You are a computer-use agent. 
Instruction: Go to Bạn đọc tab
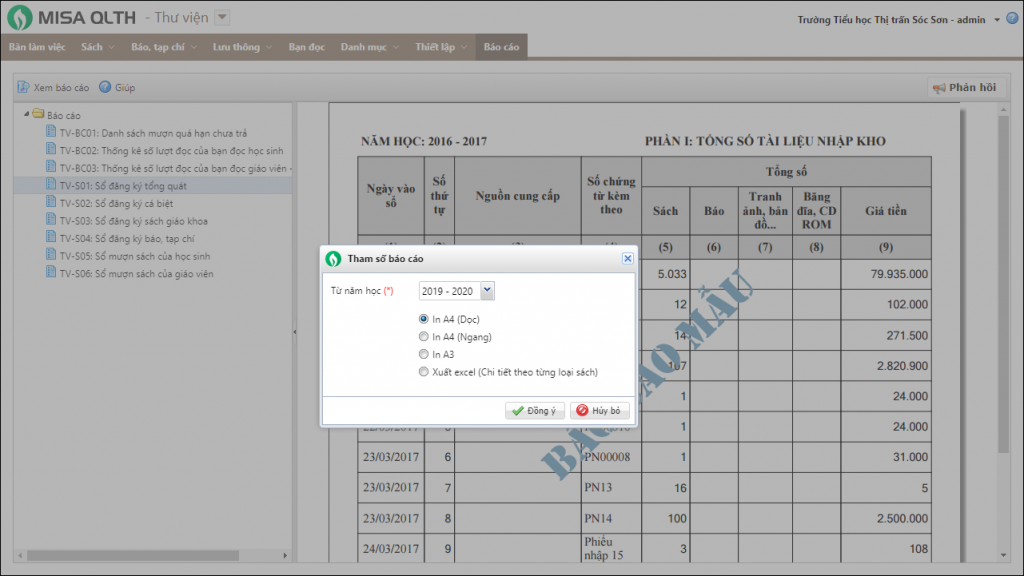pos(306,47)
